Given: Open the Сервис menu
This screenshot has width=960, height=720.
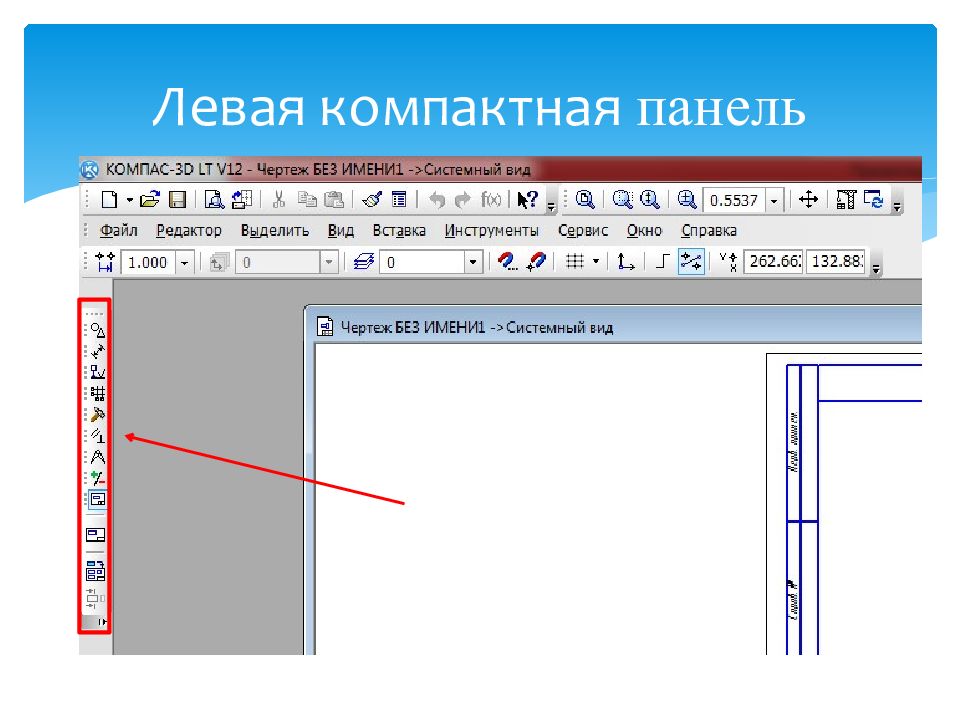Looking at the screenshot, I should click(x=583, y=231).
